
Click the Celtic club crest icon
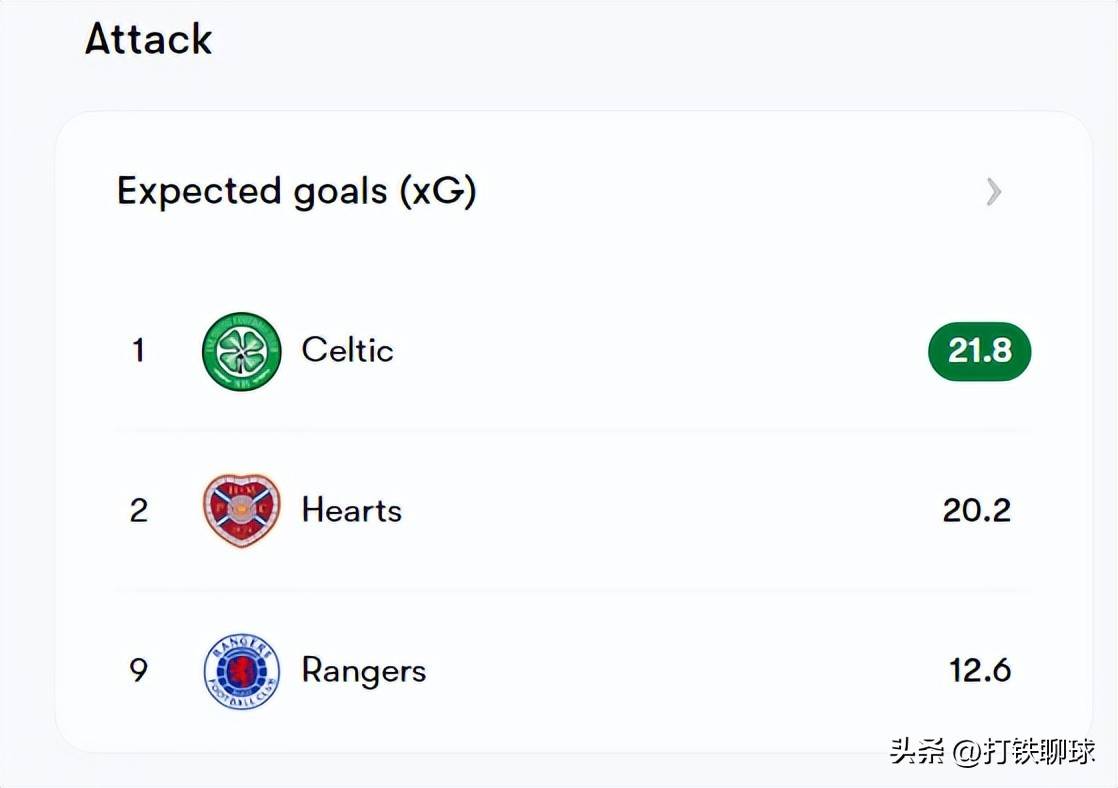(241, 351)
